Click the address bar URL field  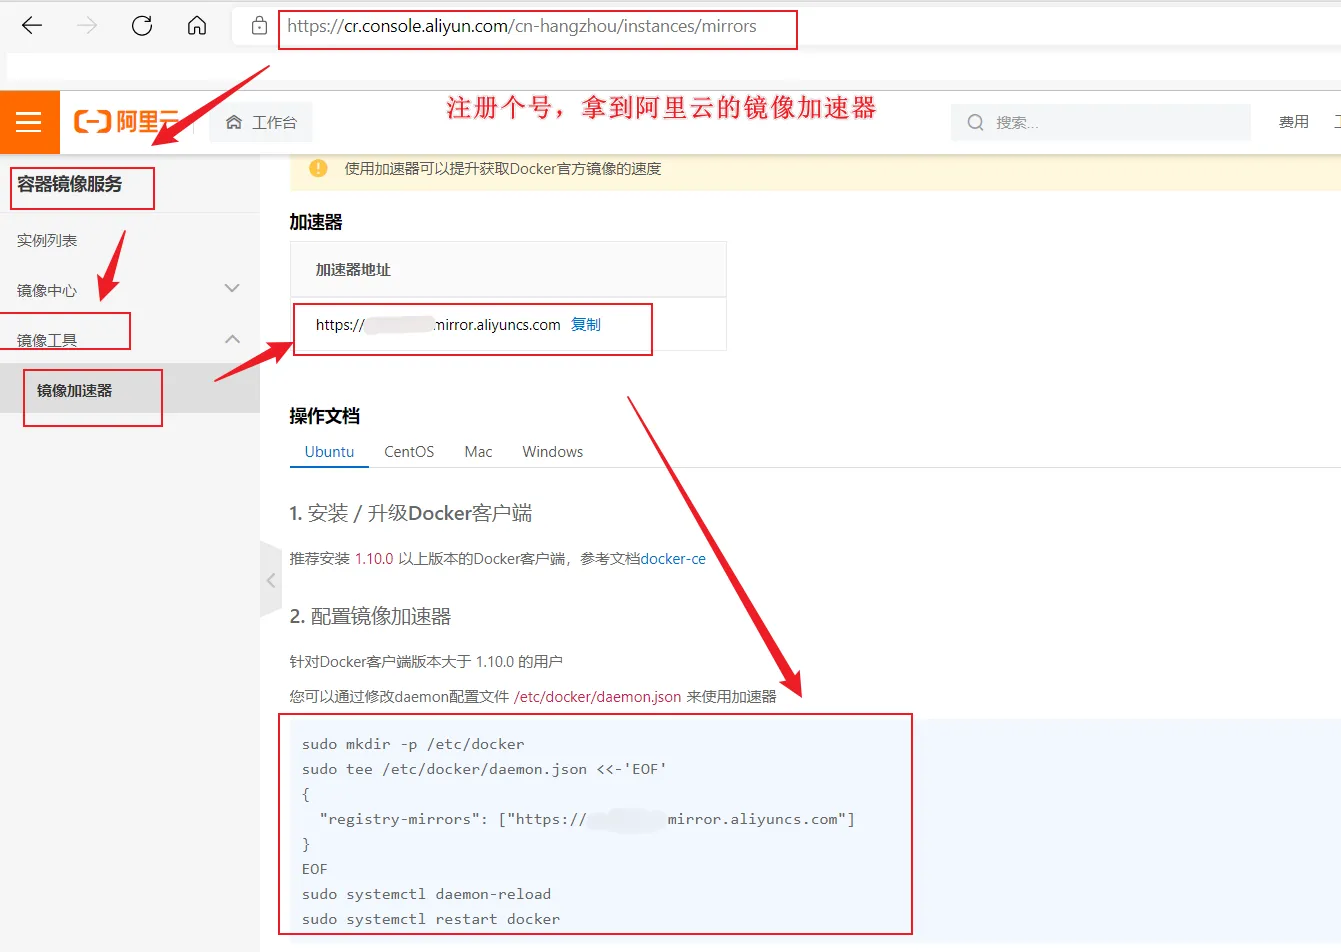(x=522, y=27)
